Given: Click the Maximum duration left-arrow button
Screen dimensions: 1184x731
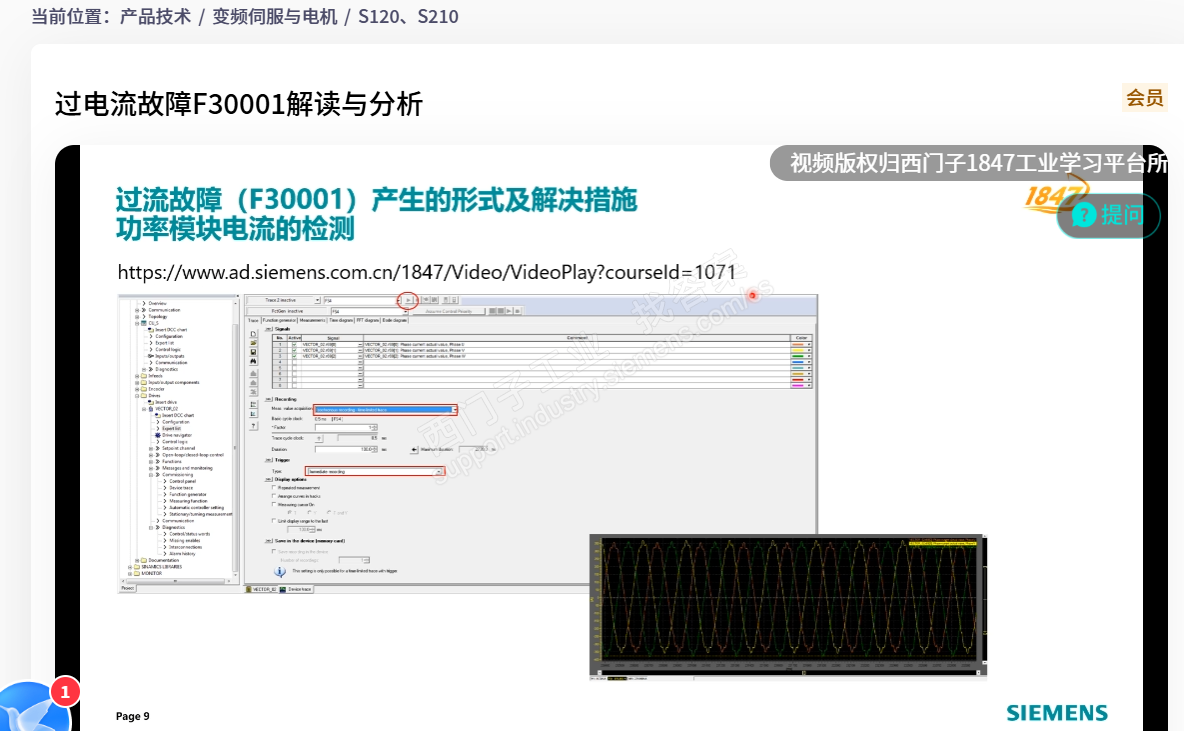Looking at the screenshot, I should tap(414, 449).
